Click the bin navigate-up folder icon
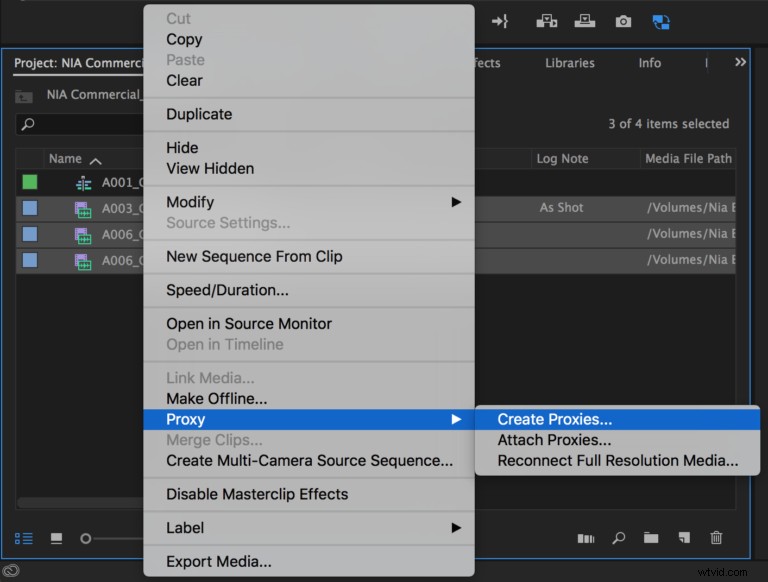 coord(24,96)
